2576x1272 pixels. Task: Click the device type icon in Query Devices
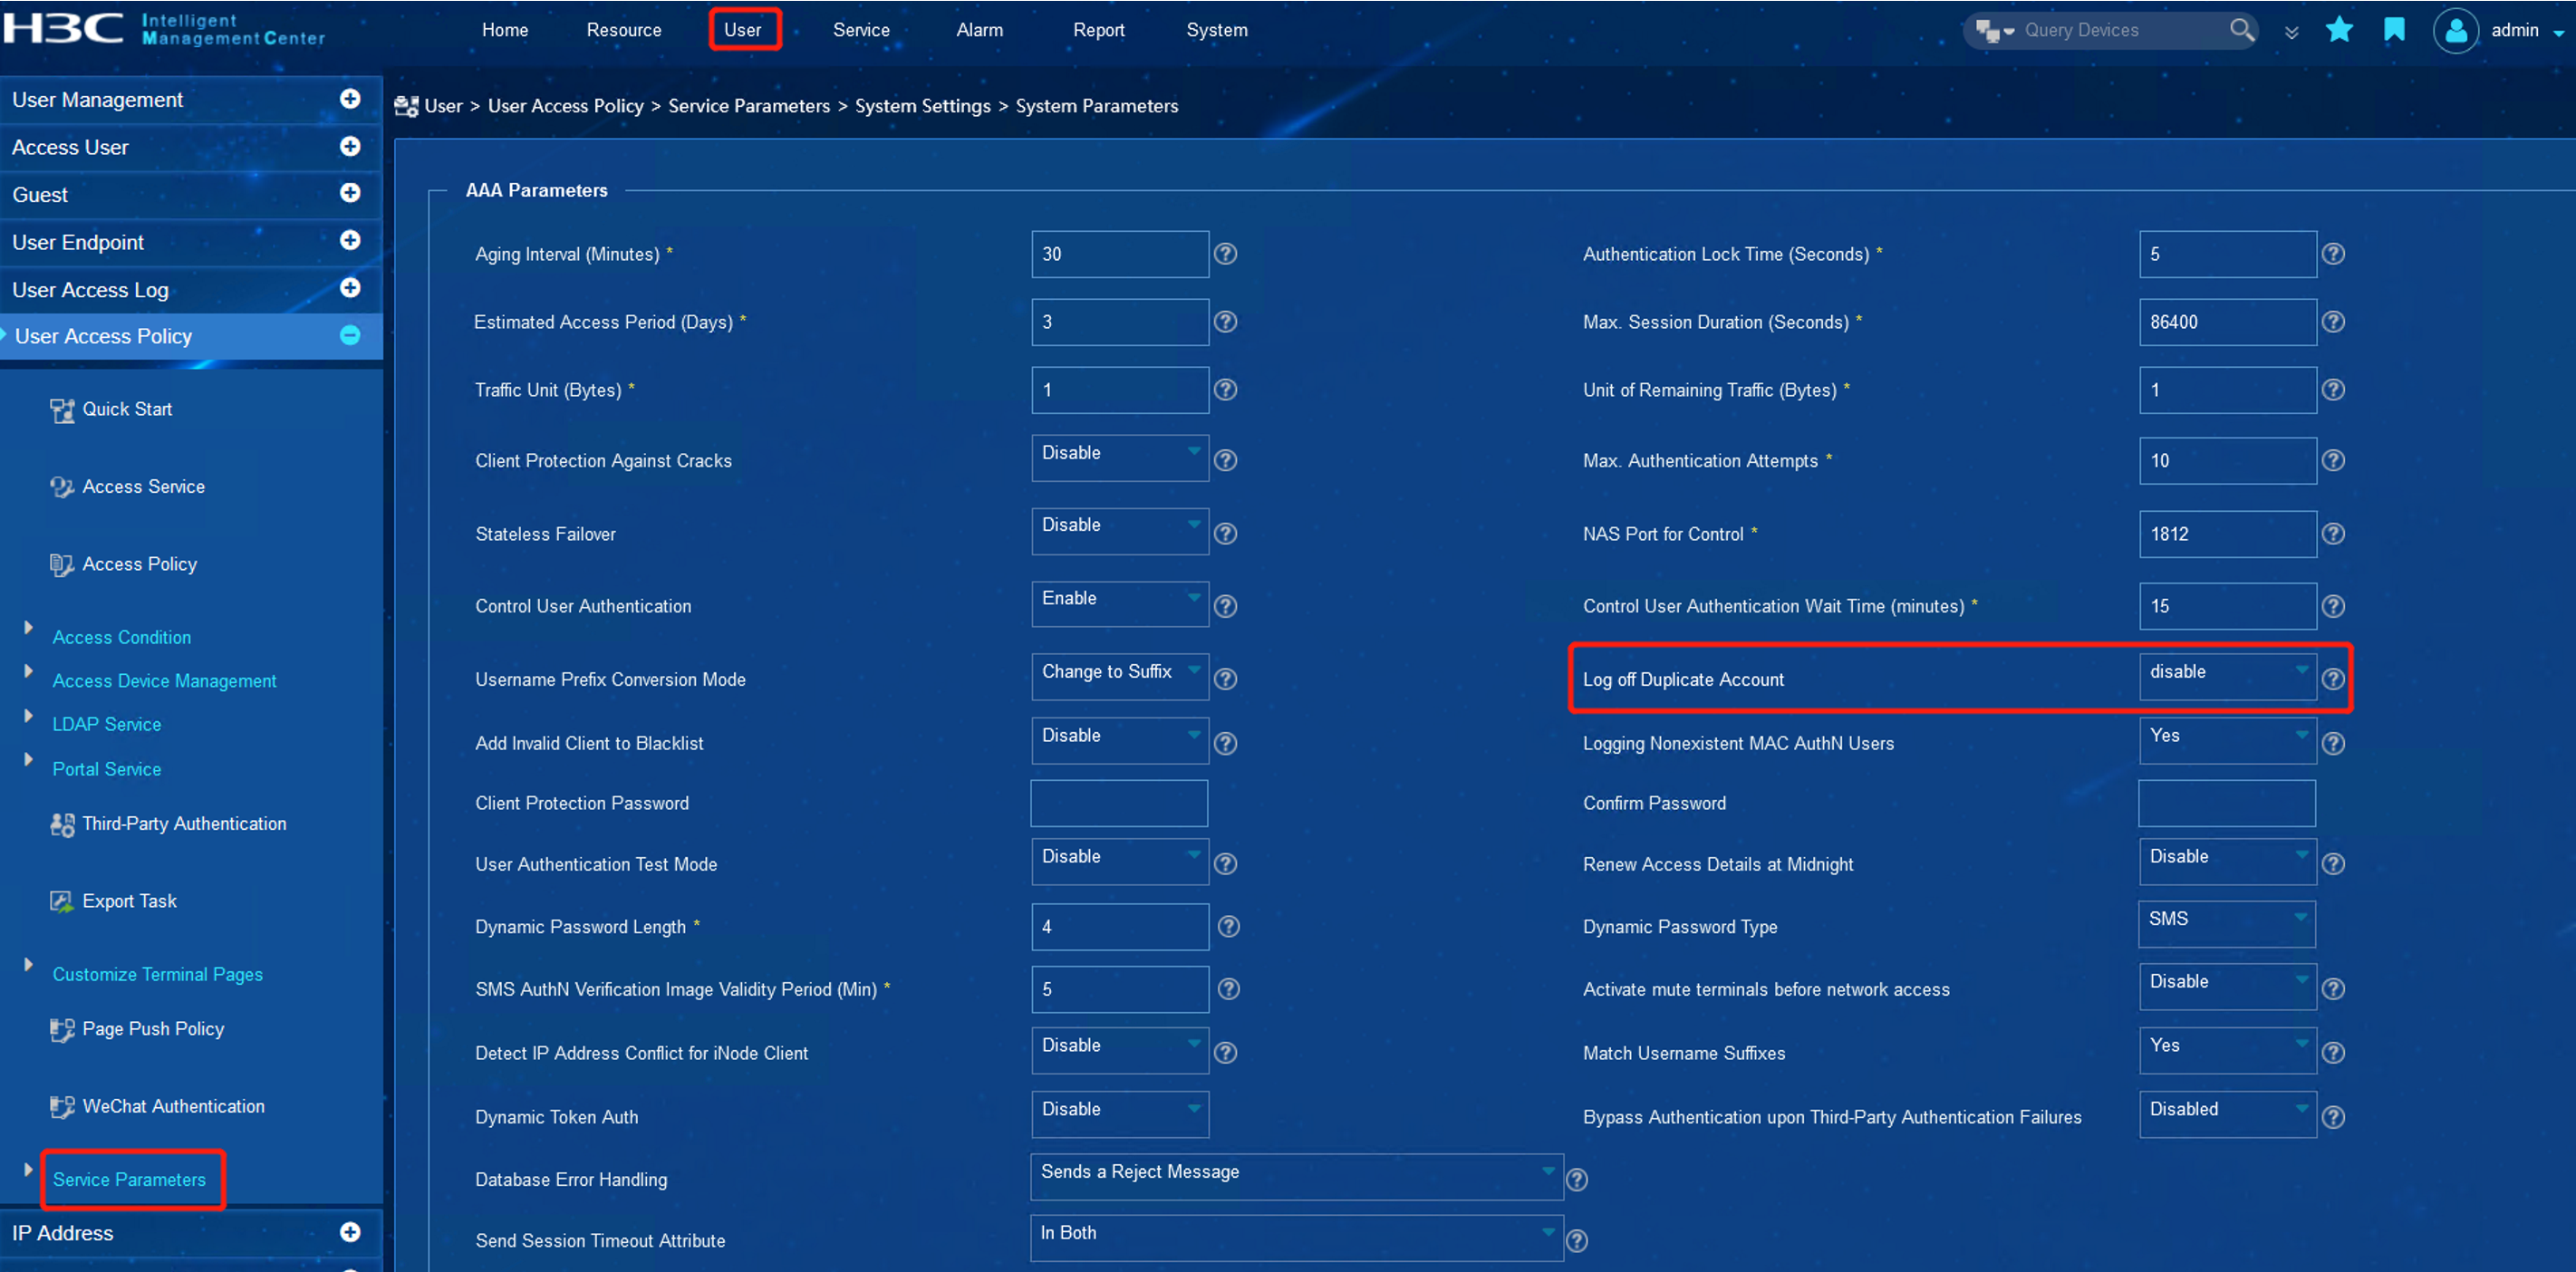pyautogui.click(x=1993, y=31)
